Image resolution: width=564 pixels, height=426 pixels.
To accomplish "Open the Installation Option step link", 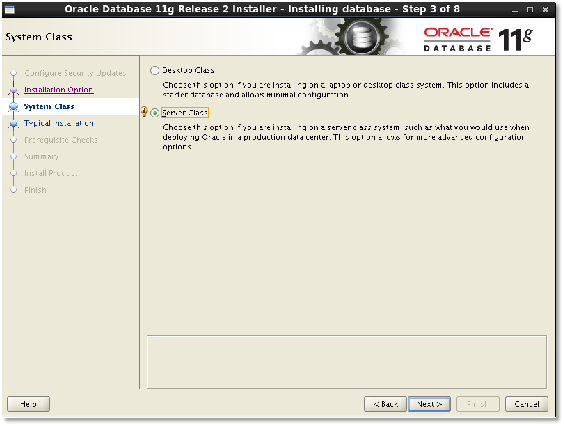I will tap(59, 90).
